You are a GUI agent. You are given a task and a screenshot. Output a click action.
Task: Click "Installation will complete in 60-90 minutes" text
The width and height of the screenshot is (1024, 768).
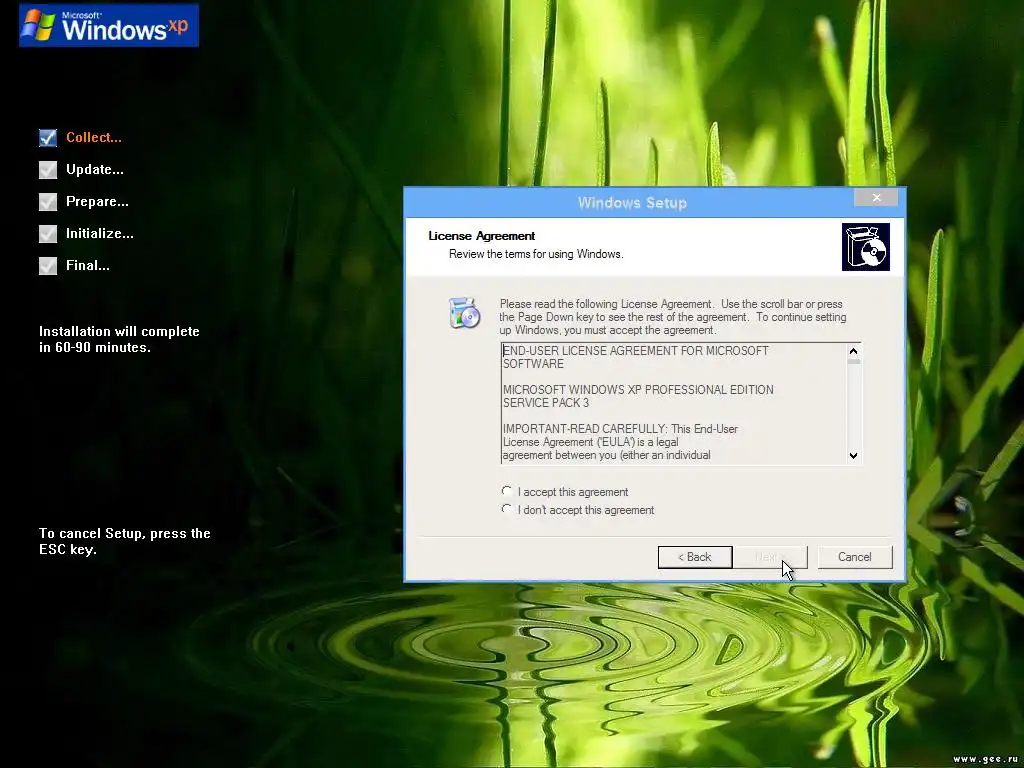click(x=120, y=339)
